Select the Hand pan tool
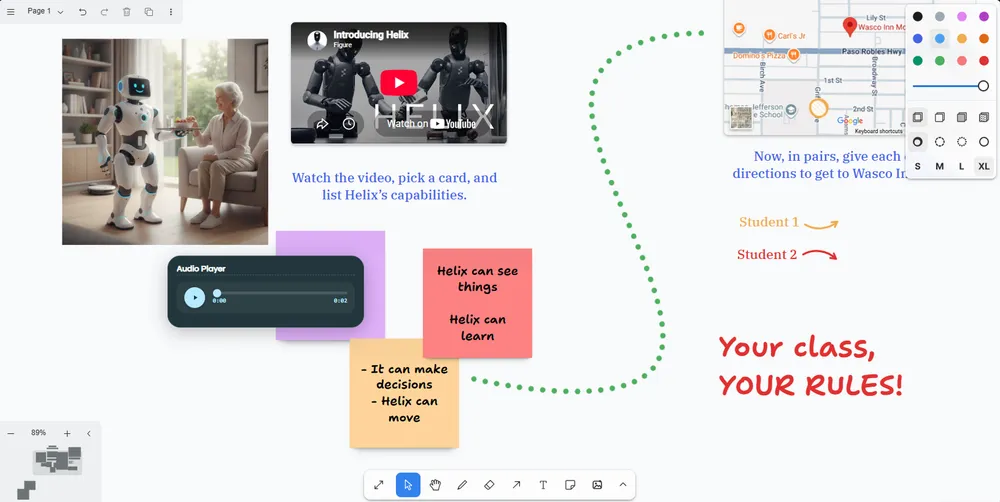The width and height of the screenshot is (1000, 502). [436, 485]
